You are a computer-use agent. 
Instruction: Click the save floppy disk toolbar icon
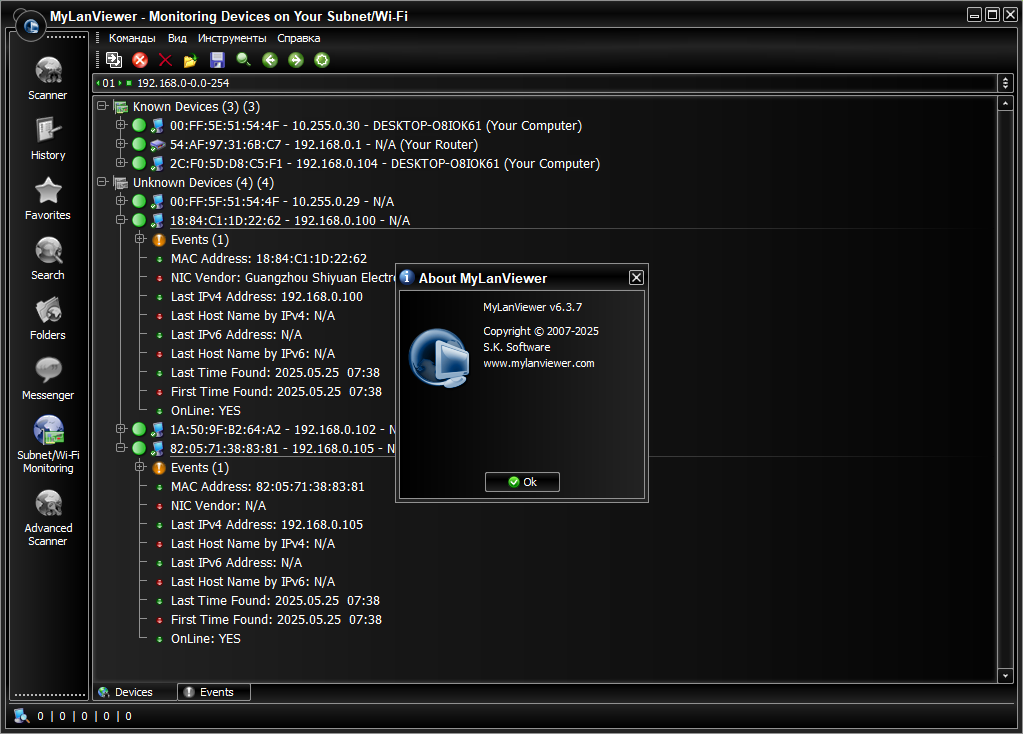coord(217,60)
